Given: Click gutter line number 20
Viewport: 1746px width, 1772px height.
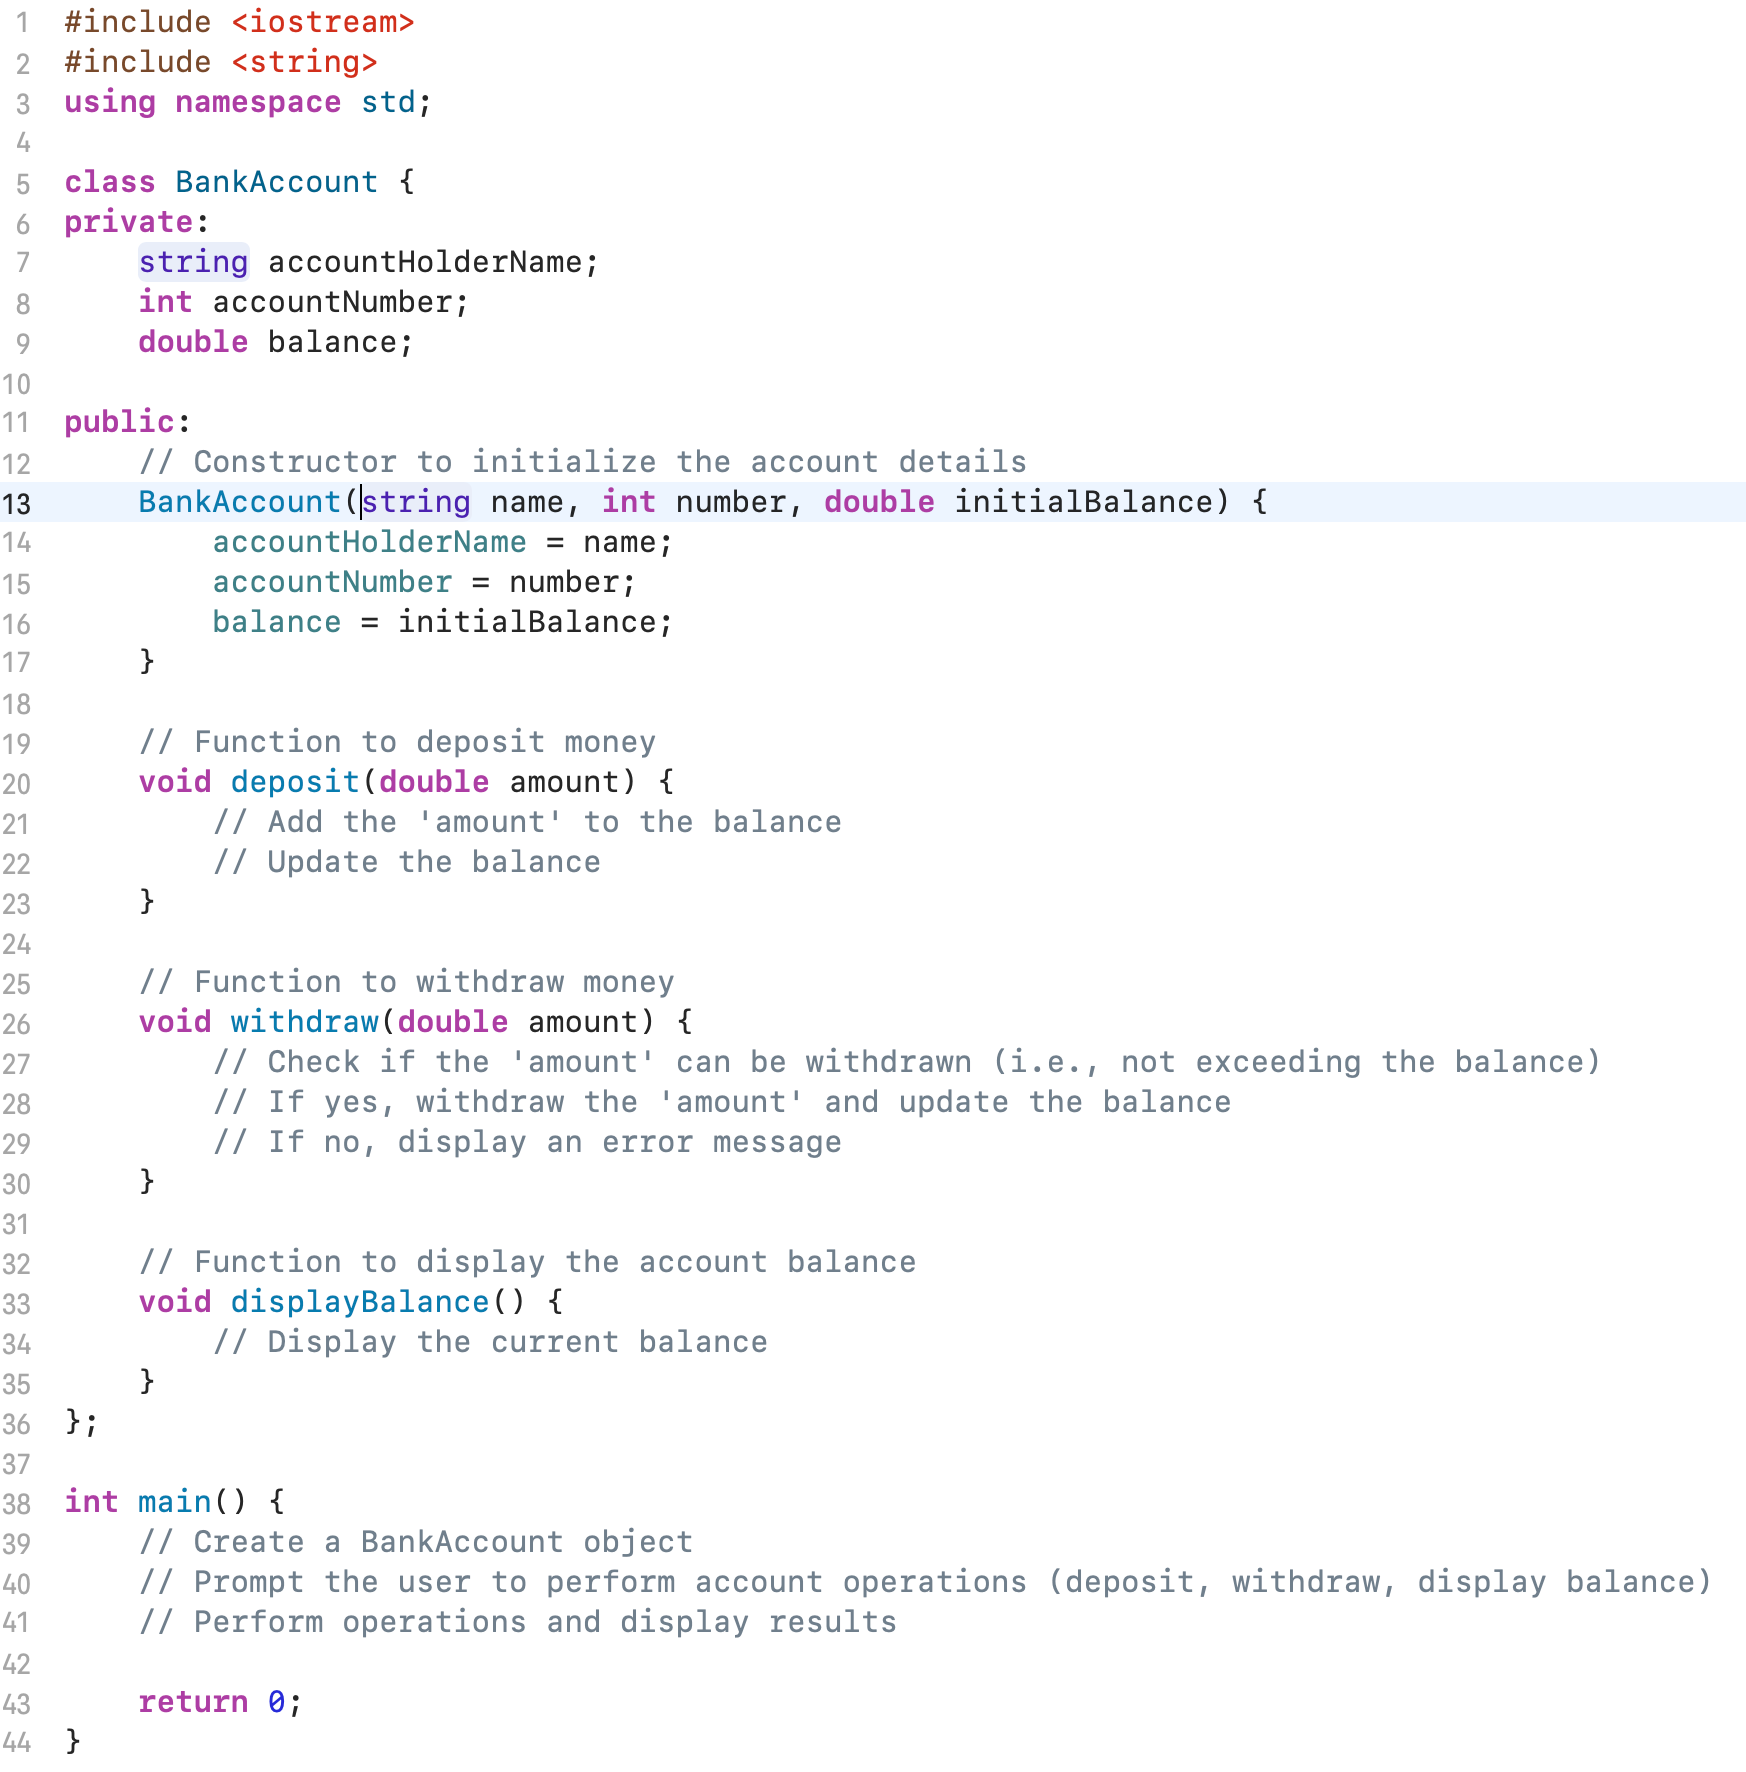Looking at the screenshot, I should [x=17, y=783].
